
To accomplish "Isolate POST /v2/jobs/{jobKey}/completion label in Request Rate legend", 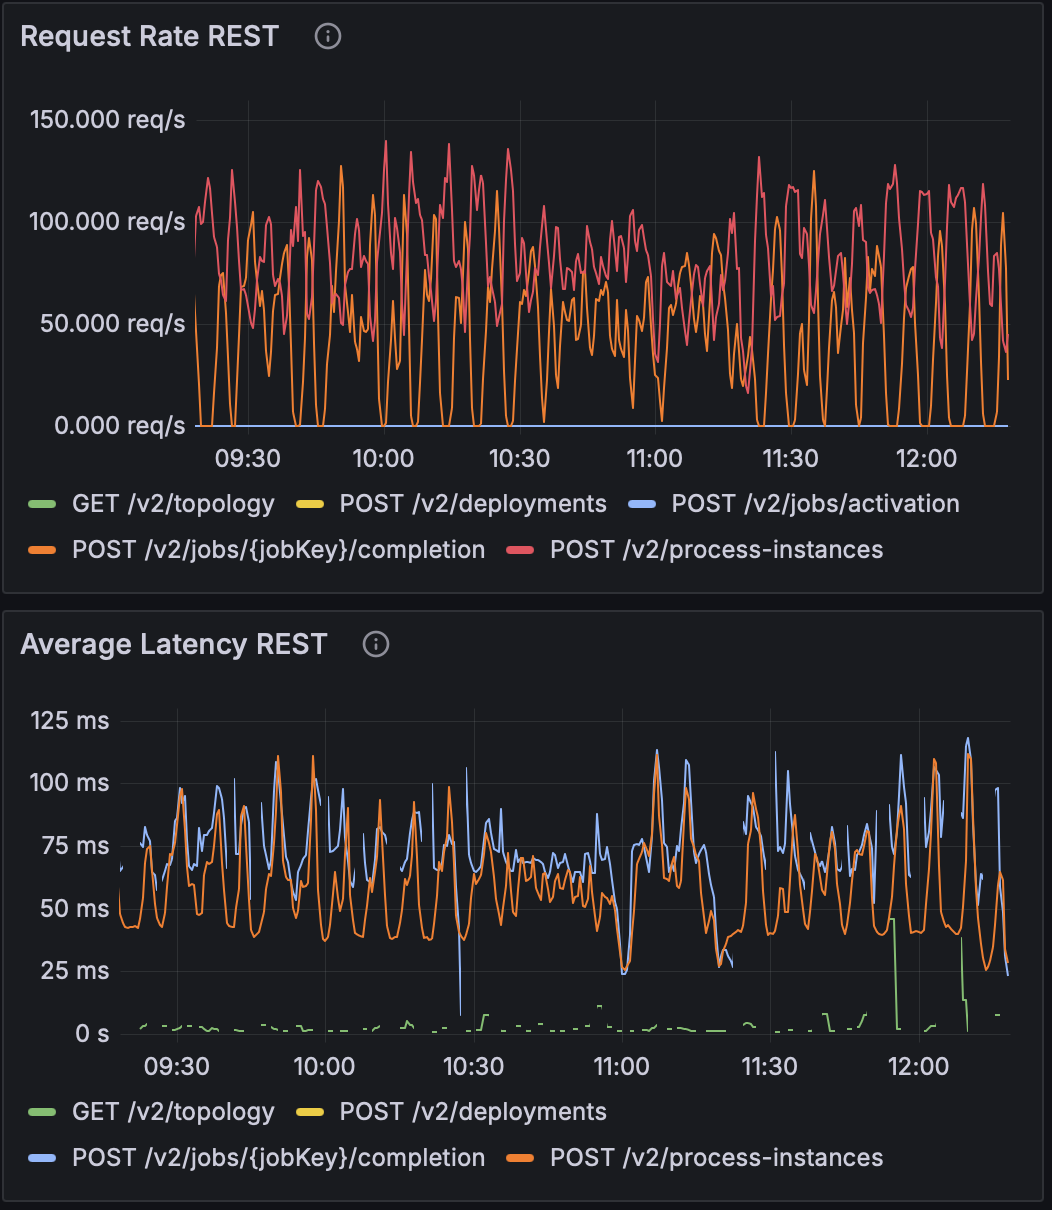I will click(x=278, y=550).
